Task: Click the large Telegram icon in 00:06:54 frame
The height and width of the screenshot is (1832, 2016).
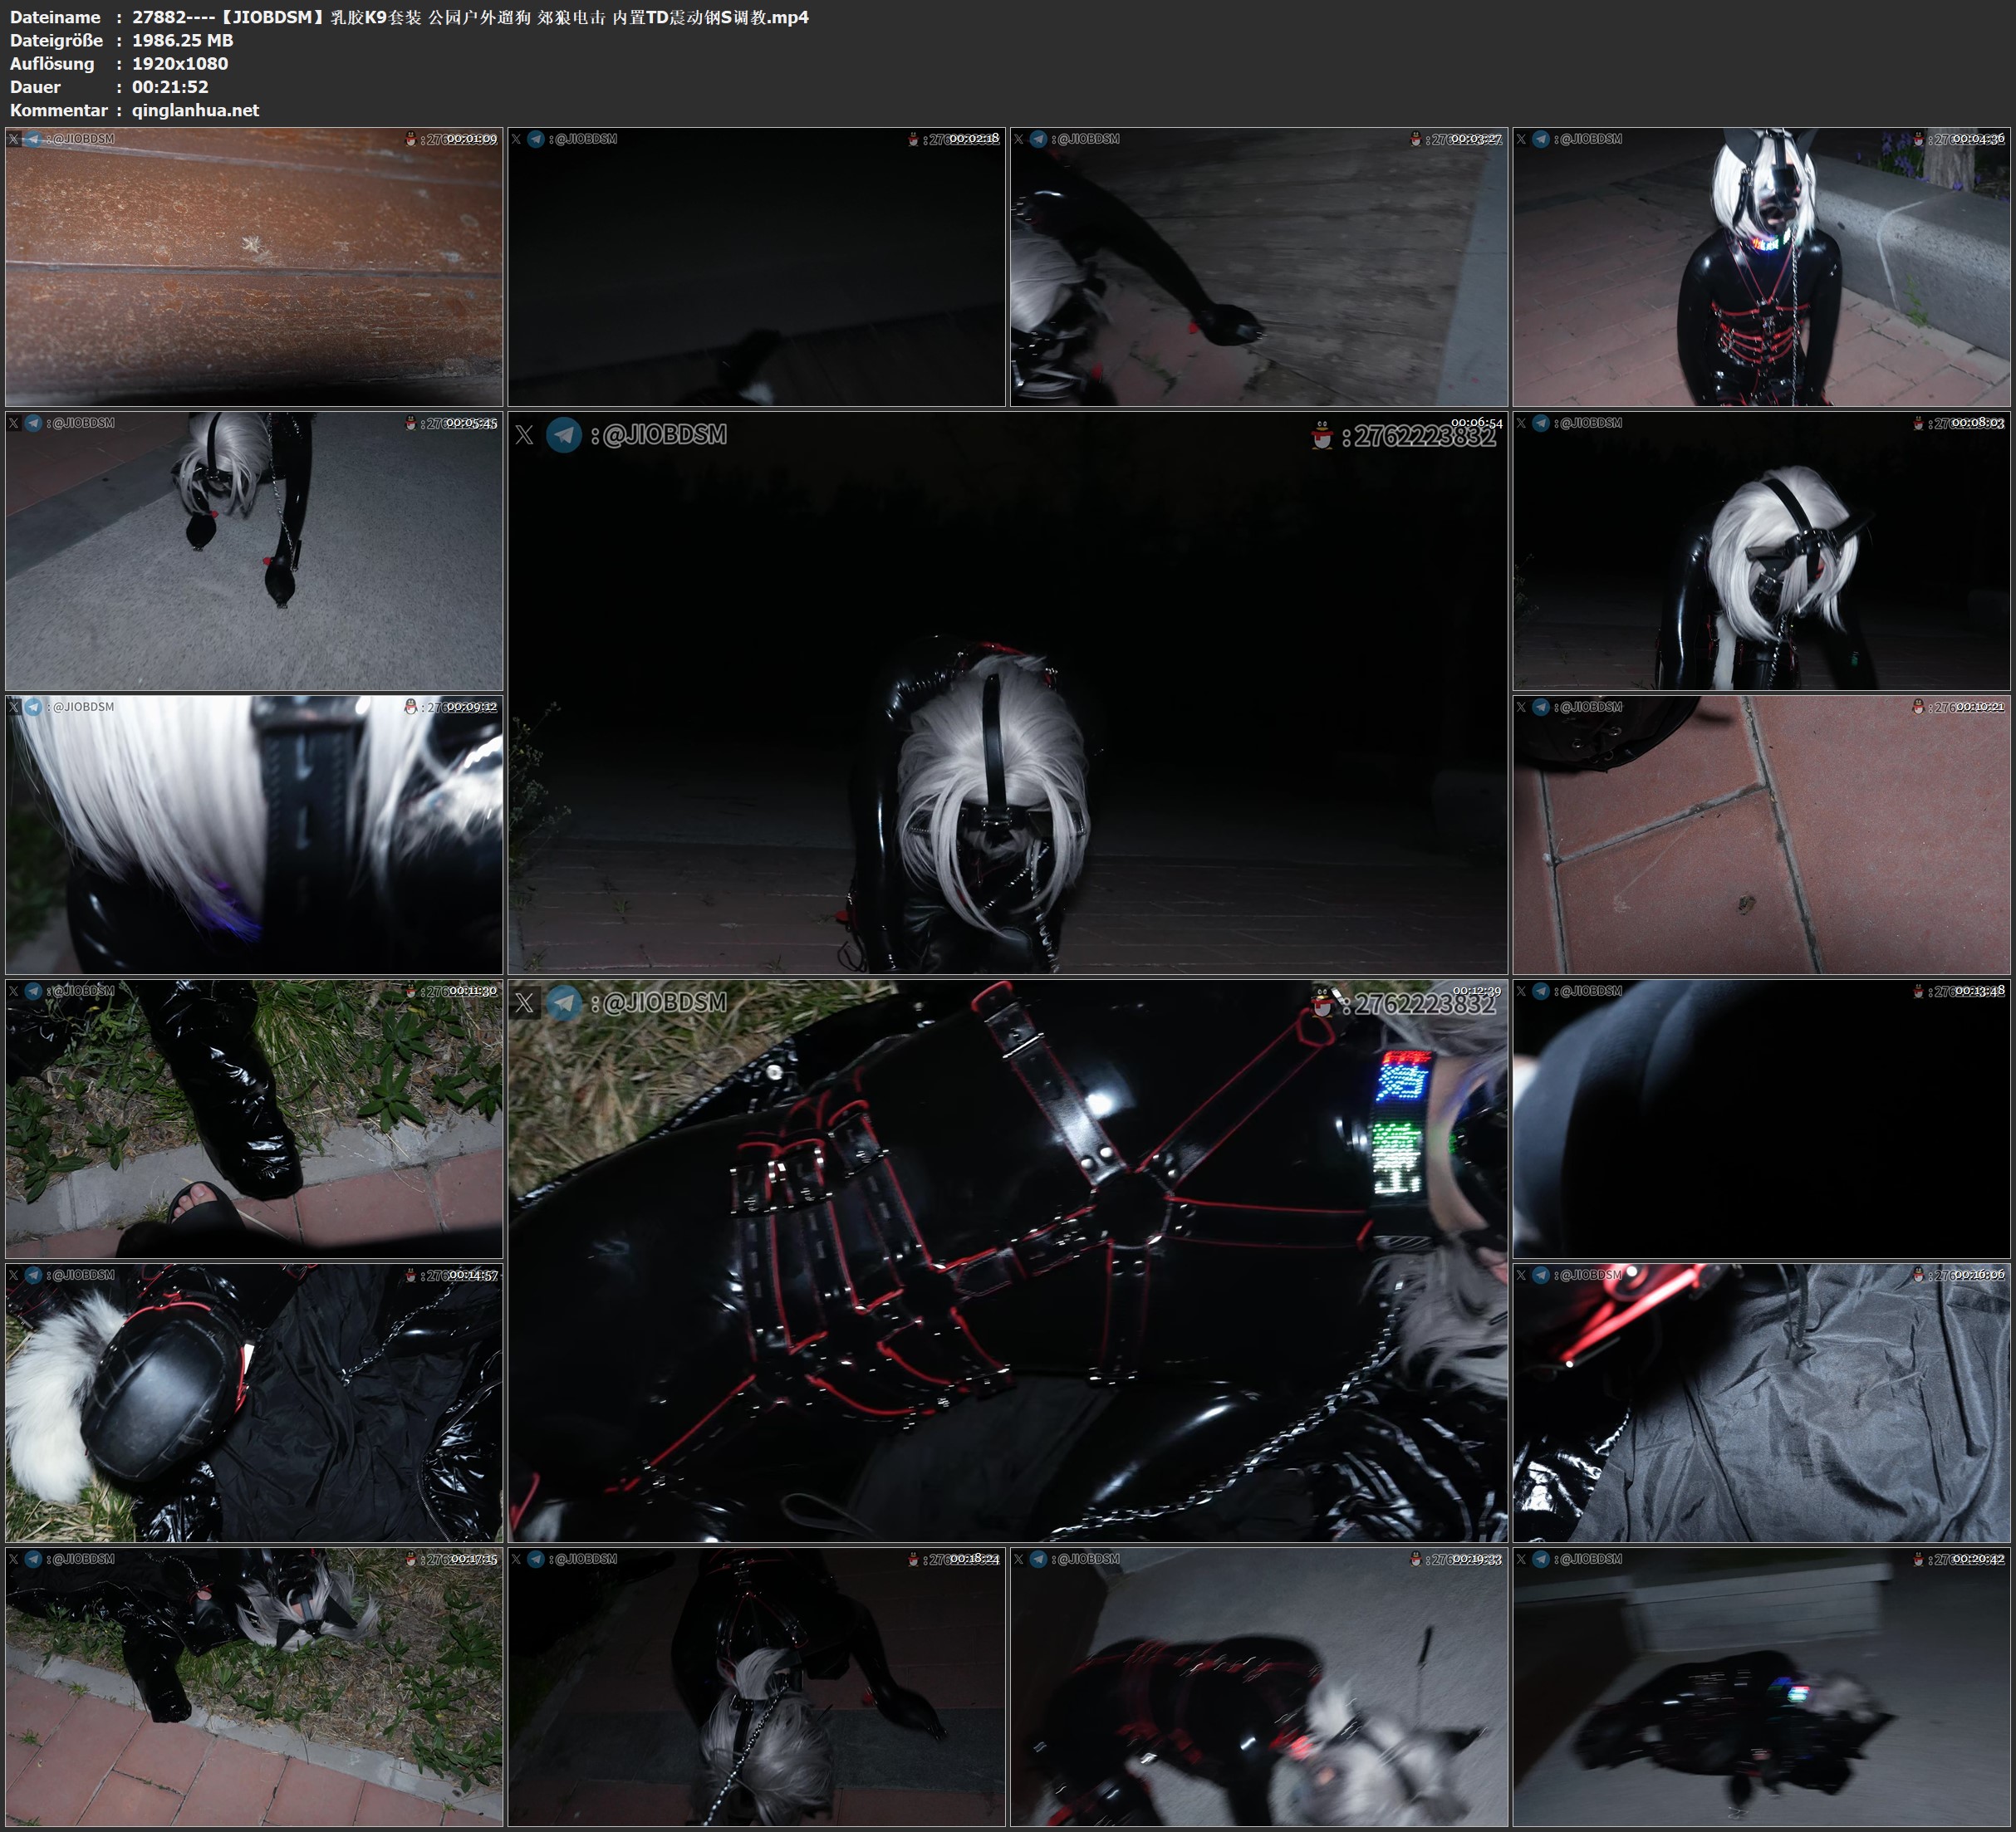Action: click(564, 435)
